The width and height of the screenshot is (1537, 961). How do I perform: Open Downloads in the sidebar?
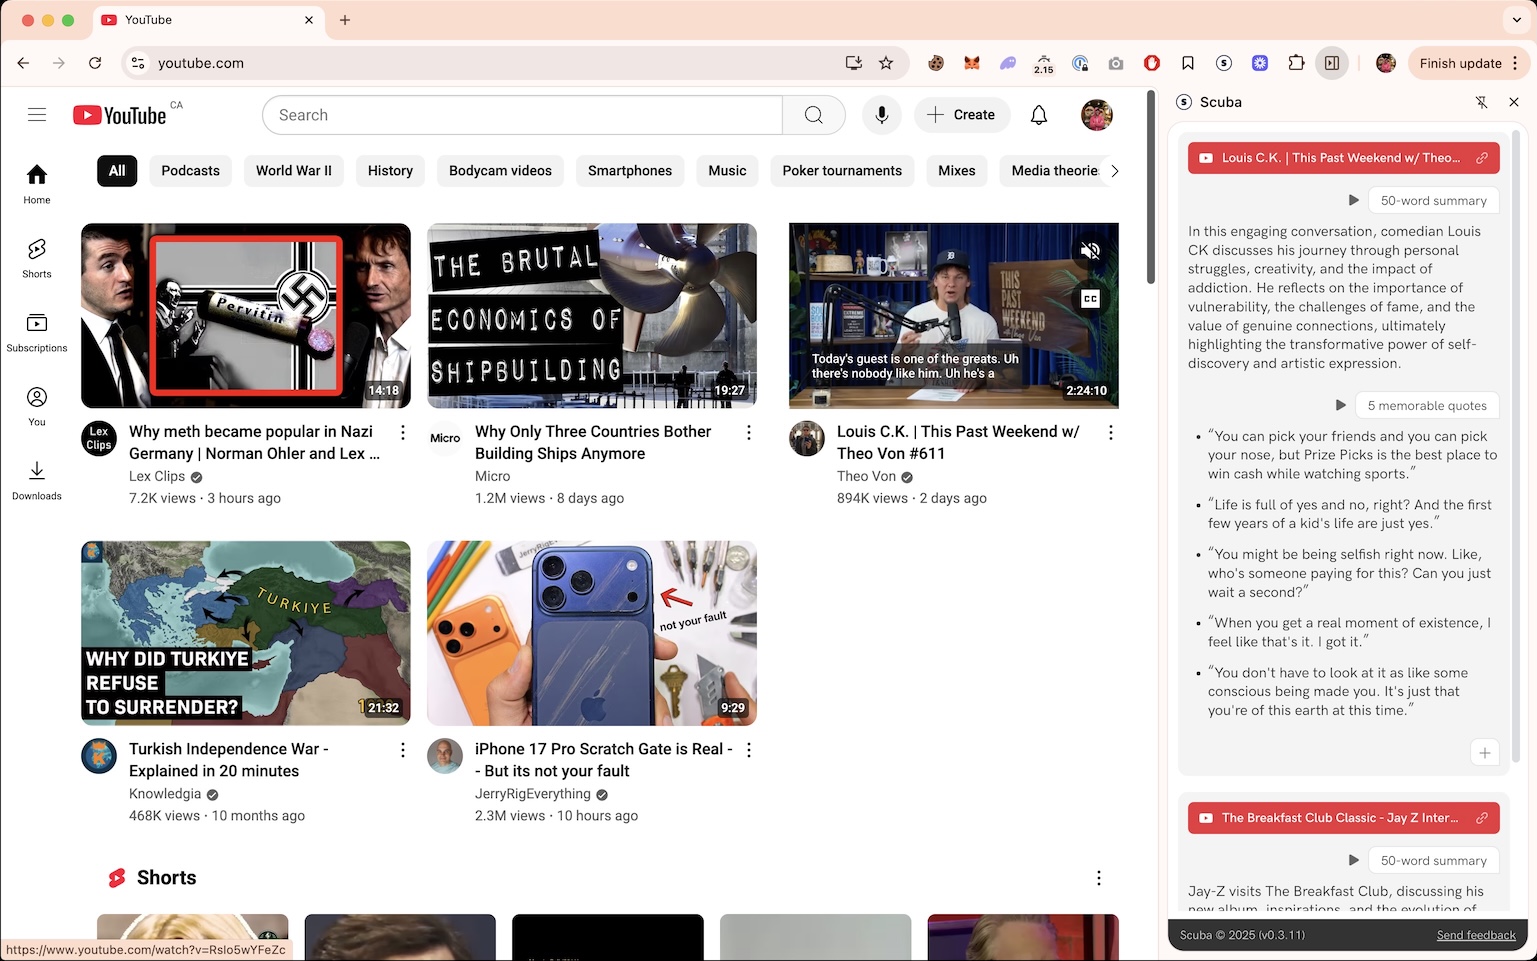[37, 480]
